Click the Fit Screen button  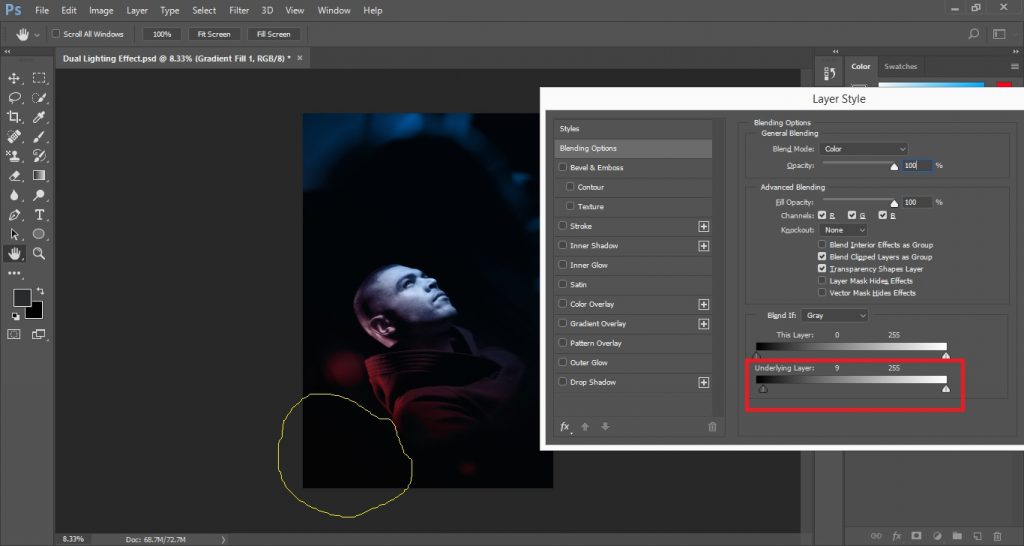coord(214,34)
